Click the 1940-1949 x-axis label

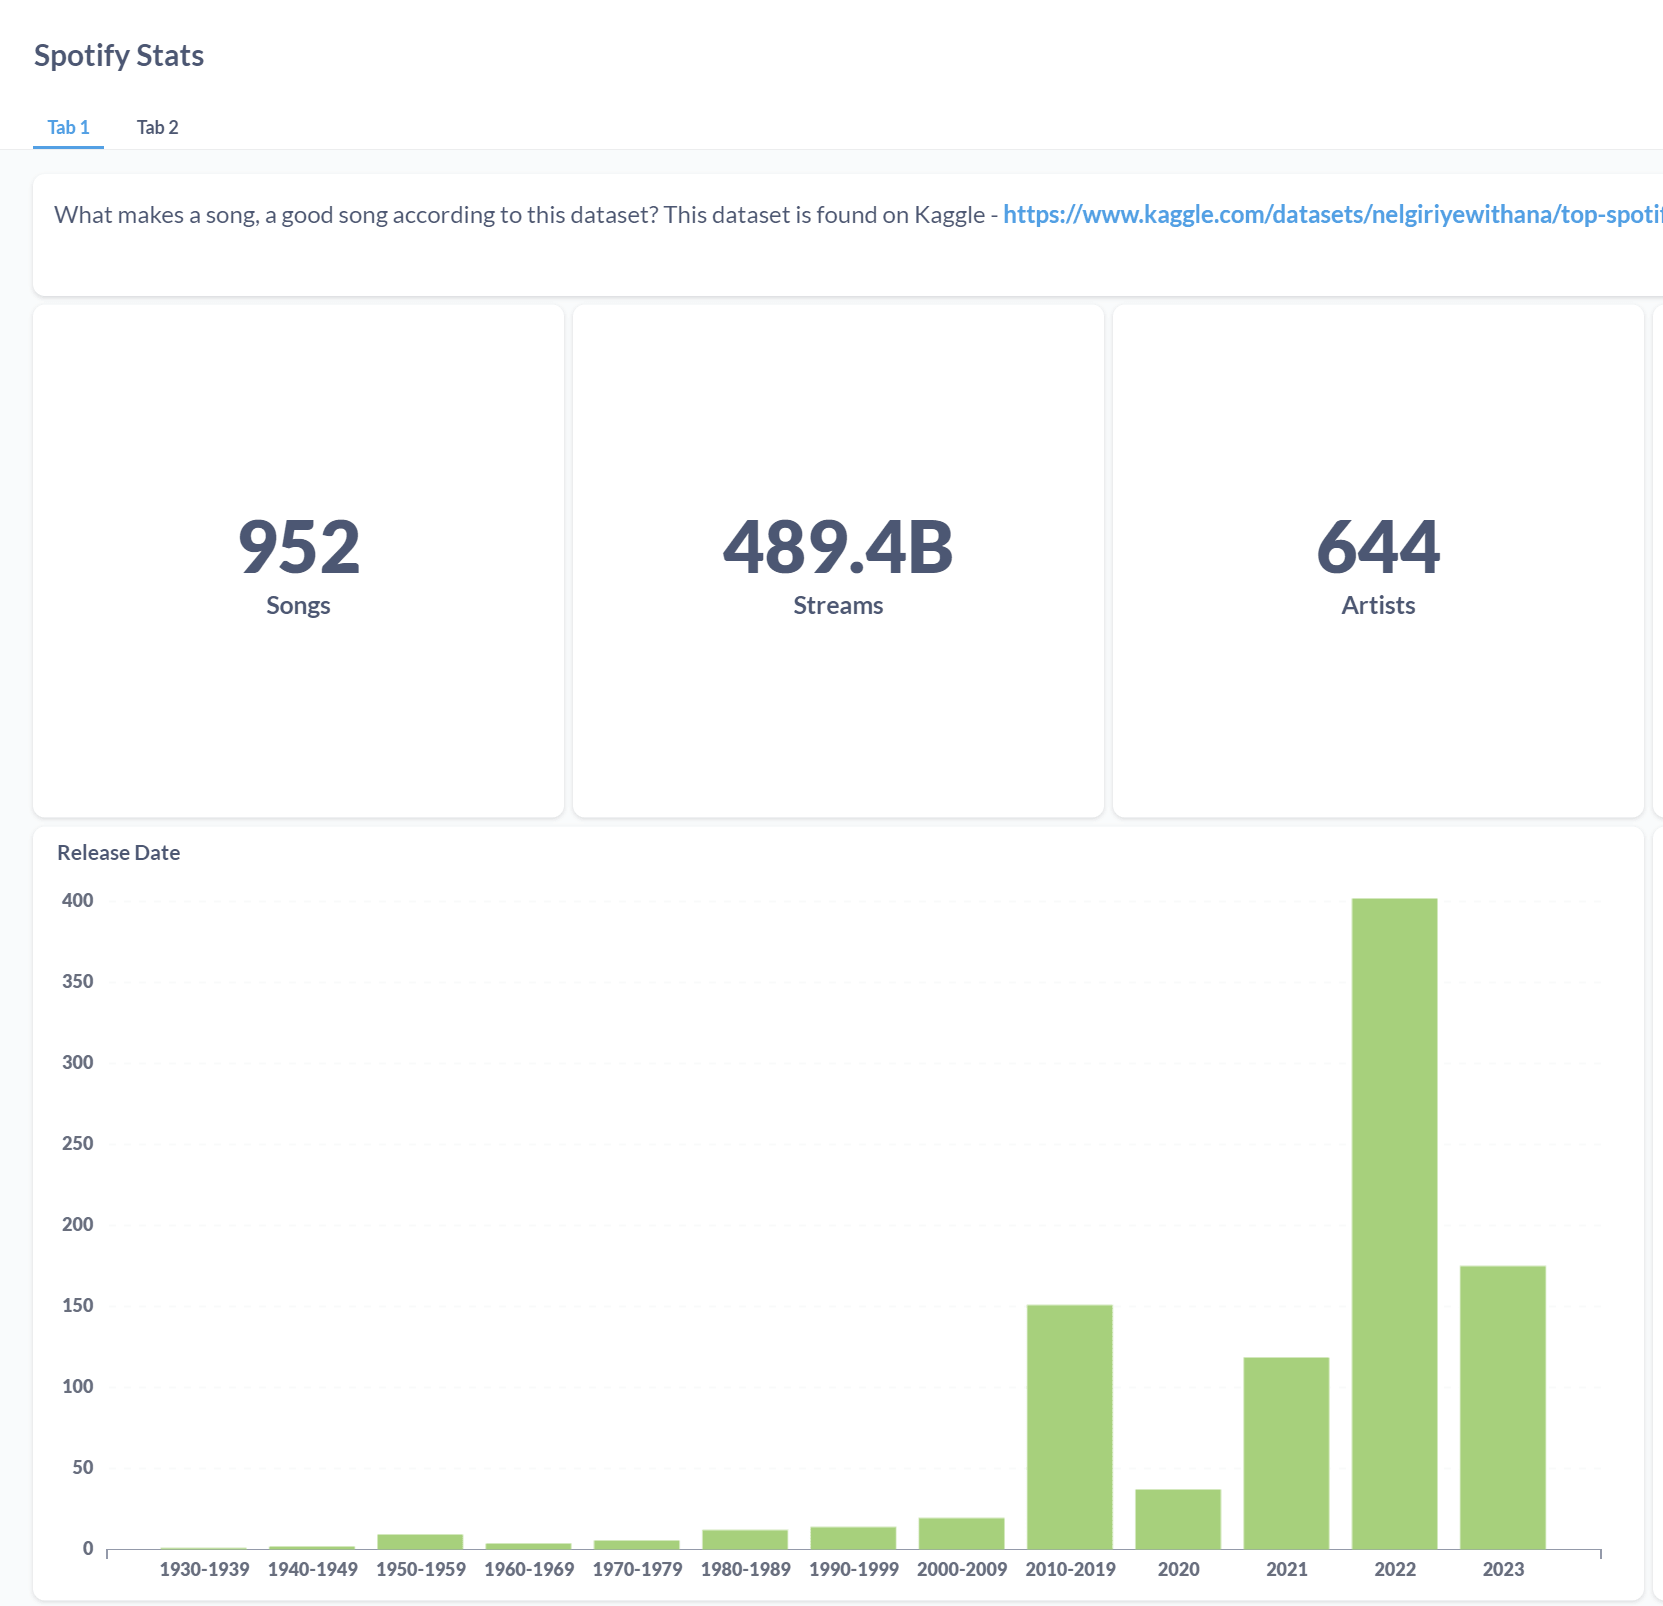point(312,1569)
